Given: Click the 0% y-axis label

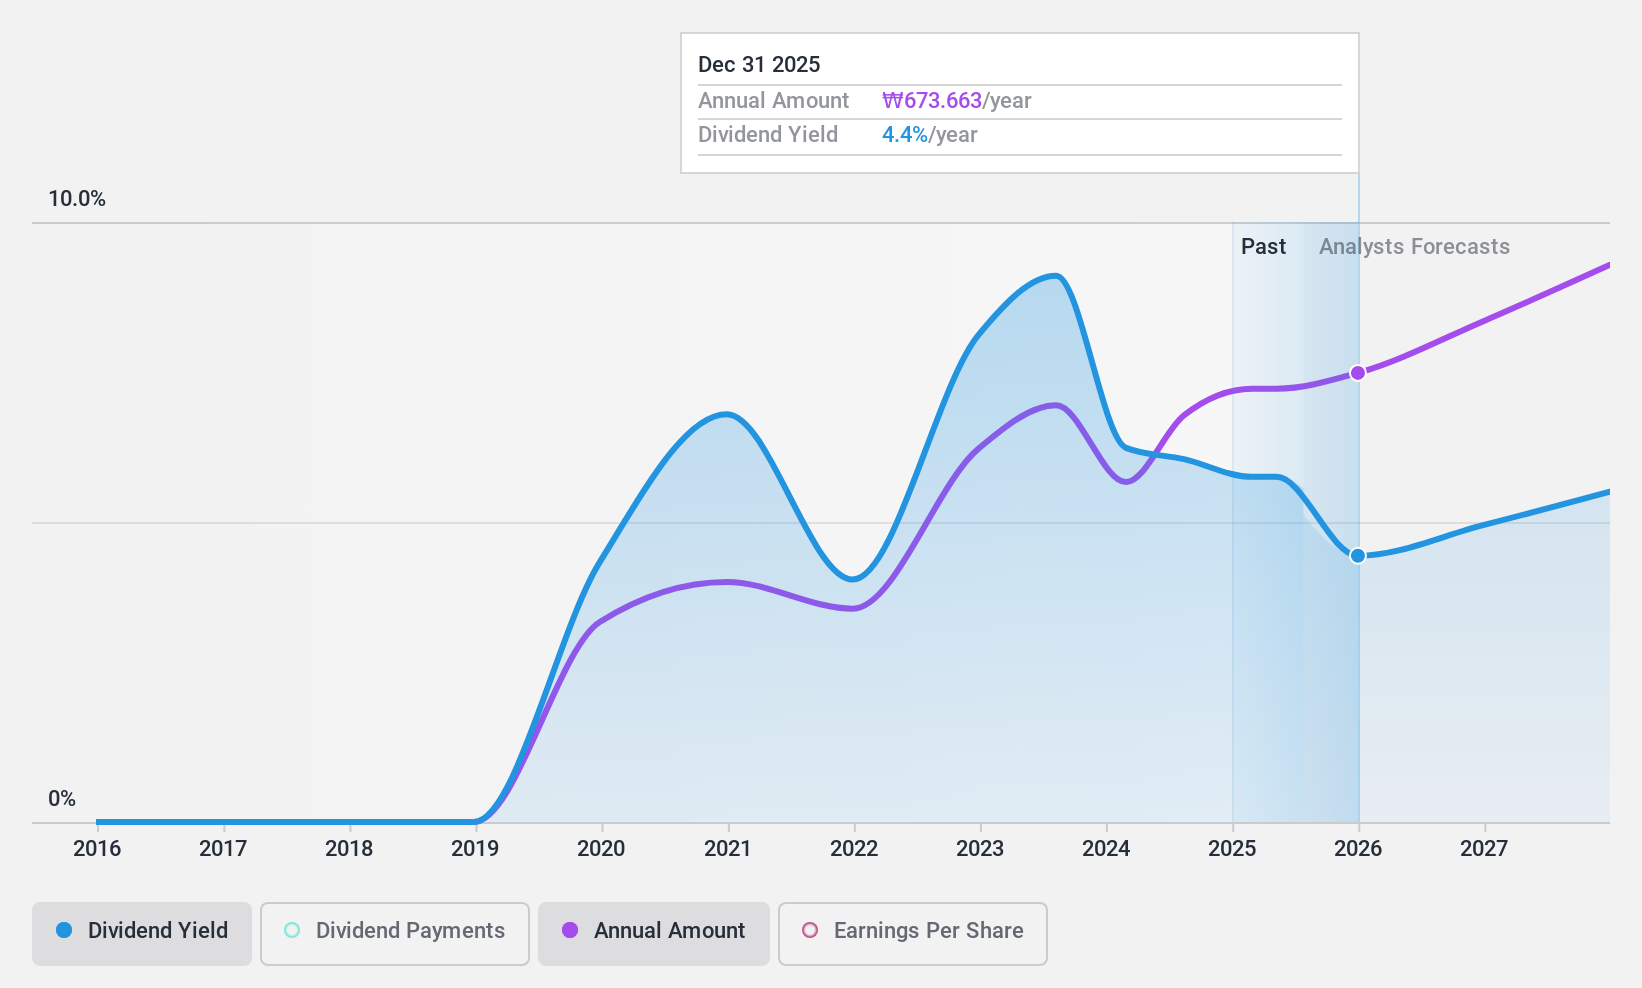Looking at the screenshot, I should tap(62, 799).
